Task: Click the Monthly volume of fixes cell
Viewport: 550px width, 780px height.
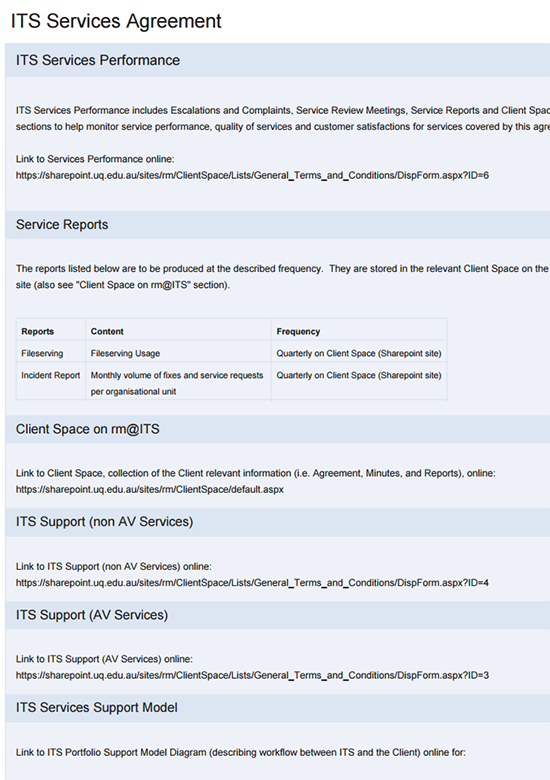Action: click(x=179, y=383)
